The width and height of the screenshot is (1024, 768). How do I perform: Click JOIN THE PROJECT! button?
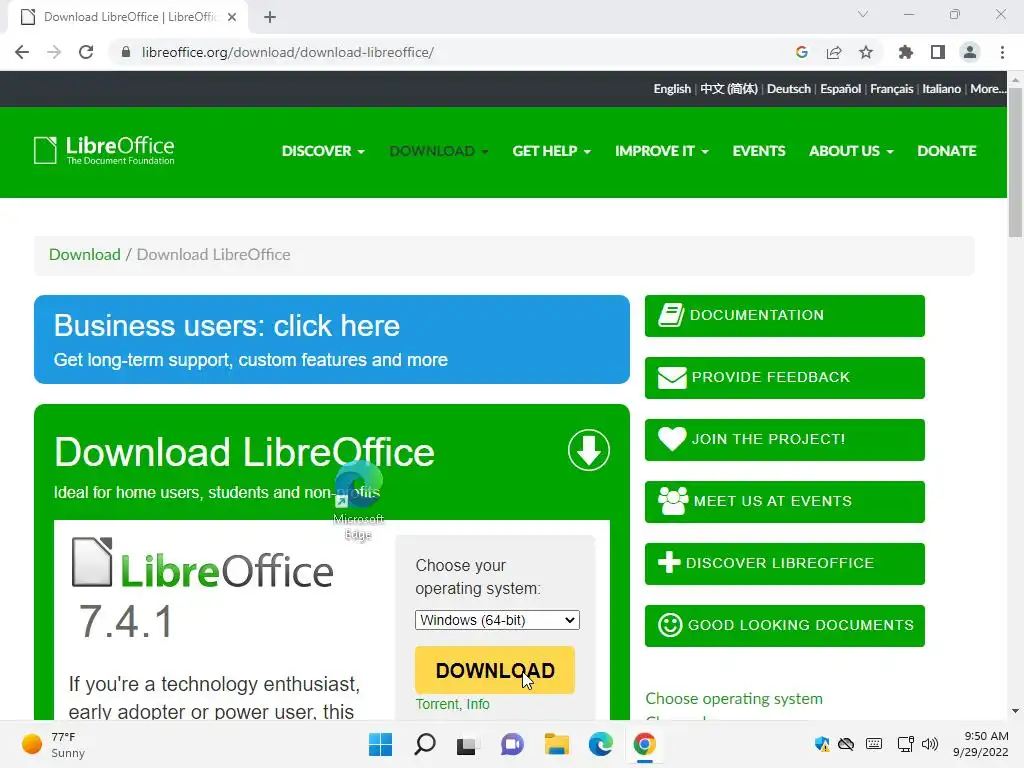(784, 440)
